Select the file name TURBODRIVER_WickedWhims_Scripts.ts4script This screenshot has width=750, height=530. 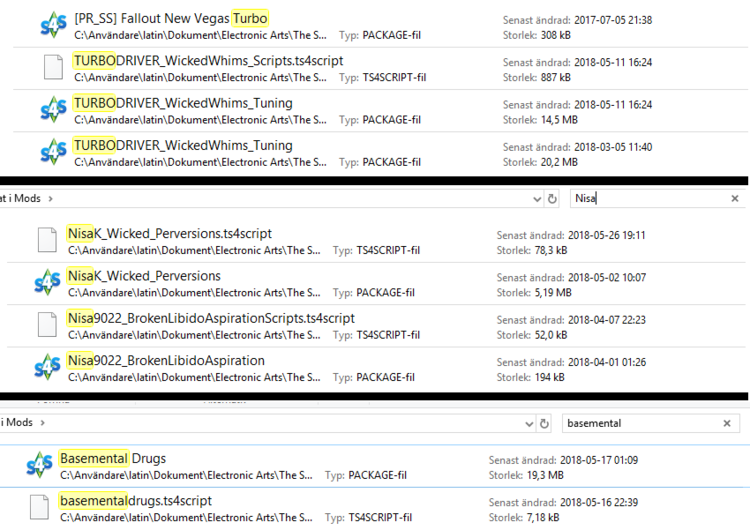208,61
